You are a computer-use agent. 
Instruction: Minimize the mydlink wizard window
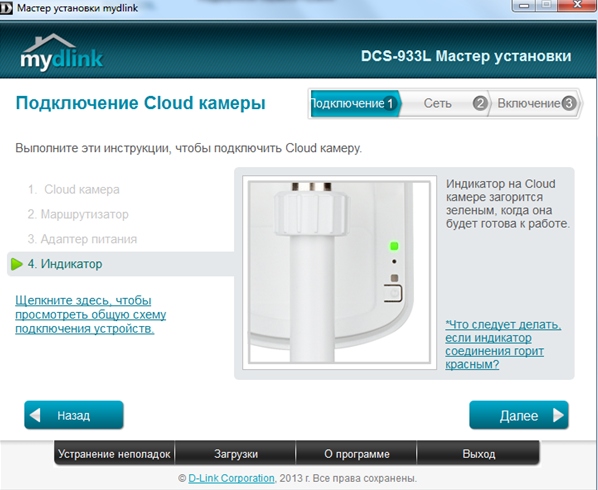[525, 5]
